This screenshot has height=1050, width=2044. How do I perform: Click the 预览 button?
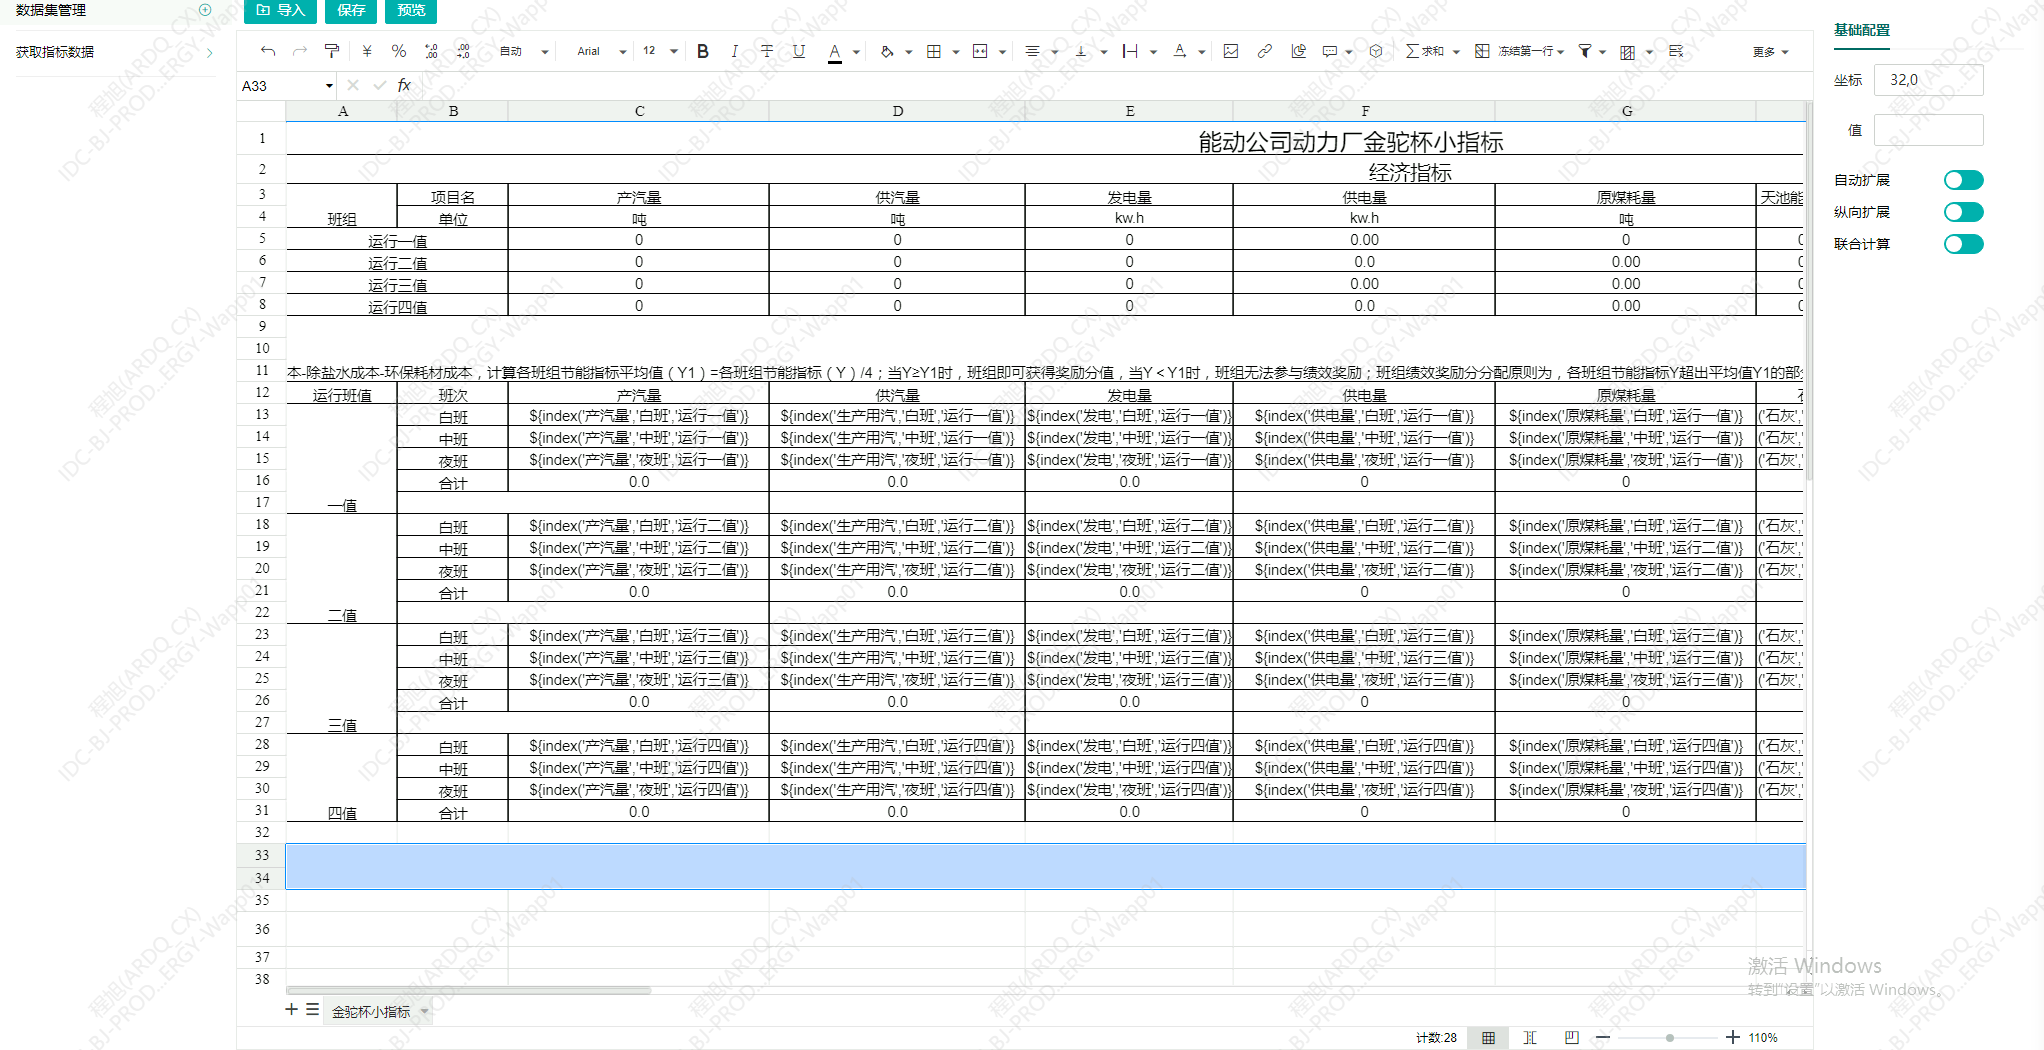pos(411,10)
